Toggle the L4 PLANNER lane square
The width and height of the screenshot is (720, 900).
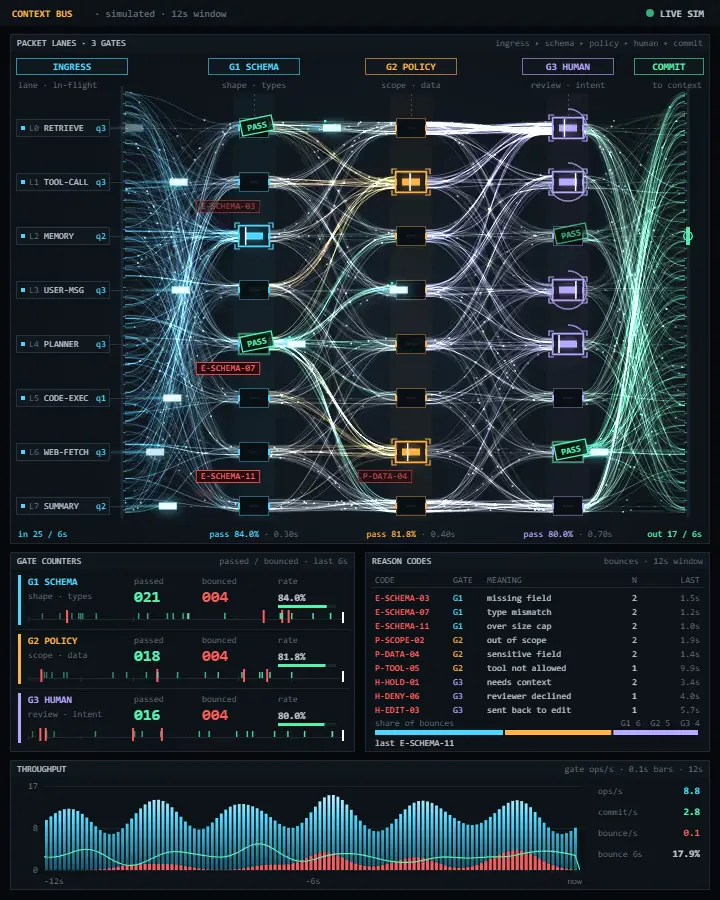[x=23, y=344]
